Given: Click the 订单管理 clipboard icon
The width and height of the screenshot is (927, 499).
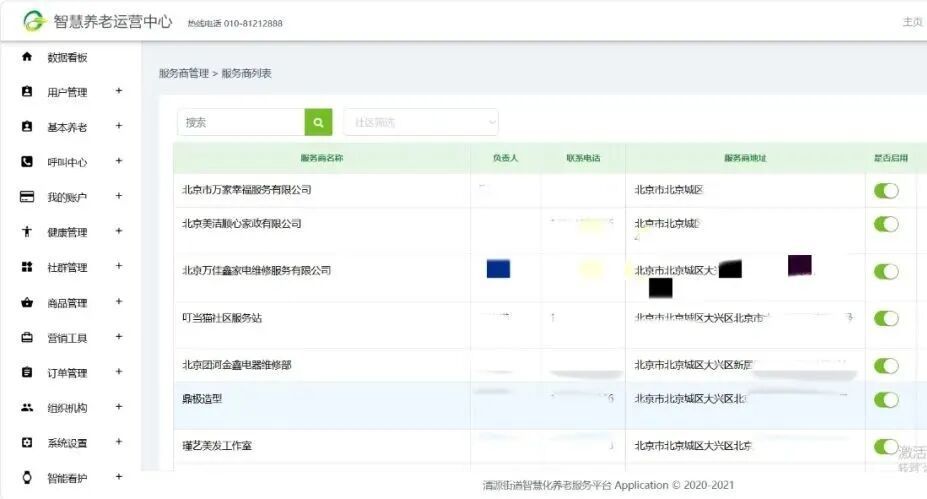Looking at the screenshot, I should [27, 372].
